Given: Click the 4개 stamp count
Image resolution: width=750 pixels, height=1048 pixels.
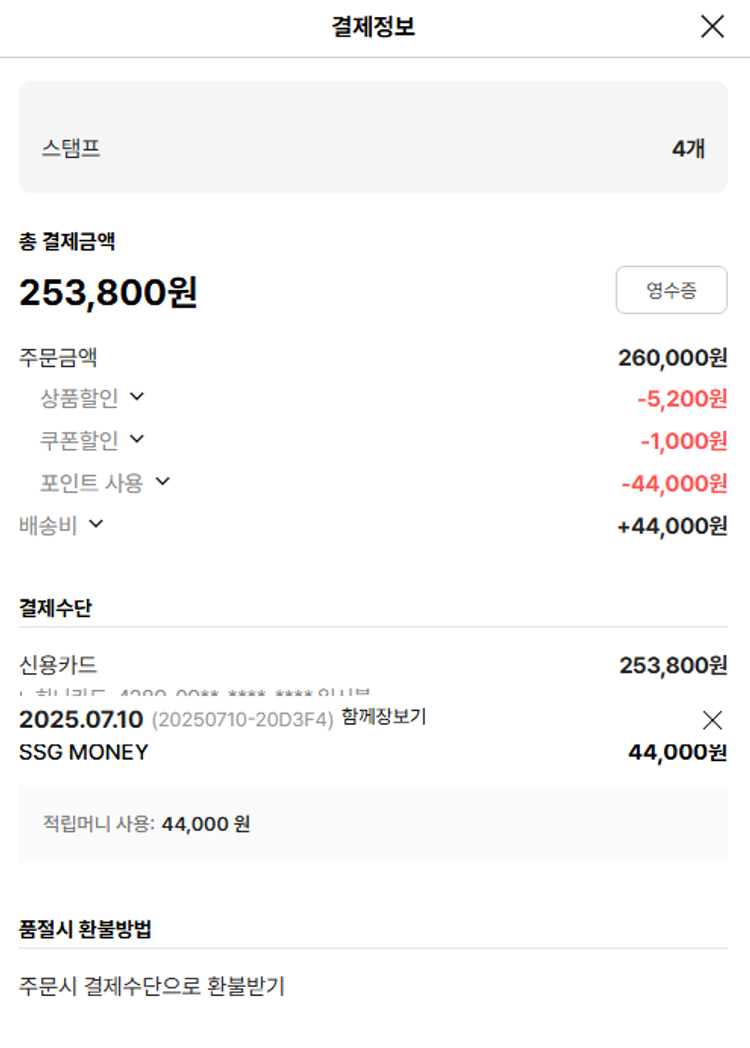Looking at the screenshot, I should [x=688, y=149].
